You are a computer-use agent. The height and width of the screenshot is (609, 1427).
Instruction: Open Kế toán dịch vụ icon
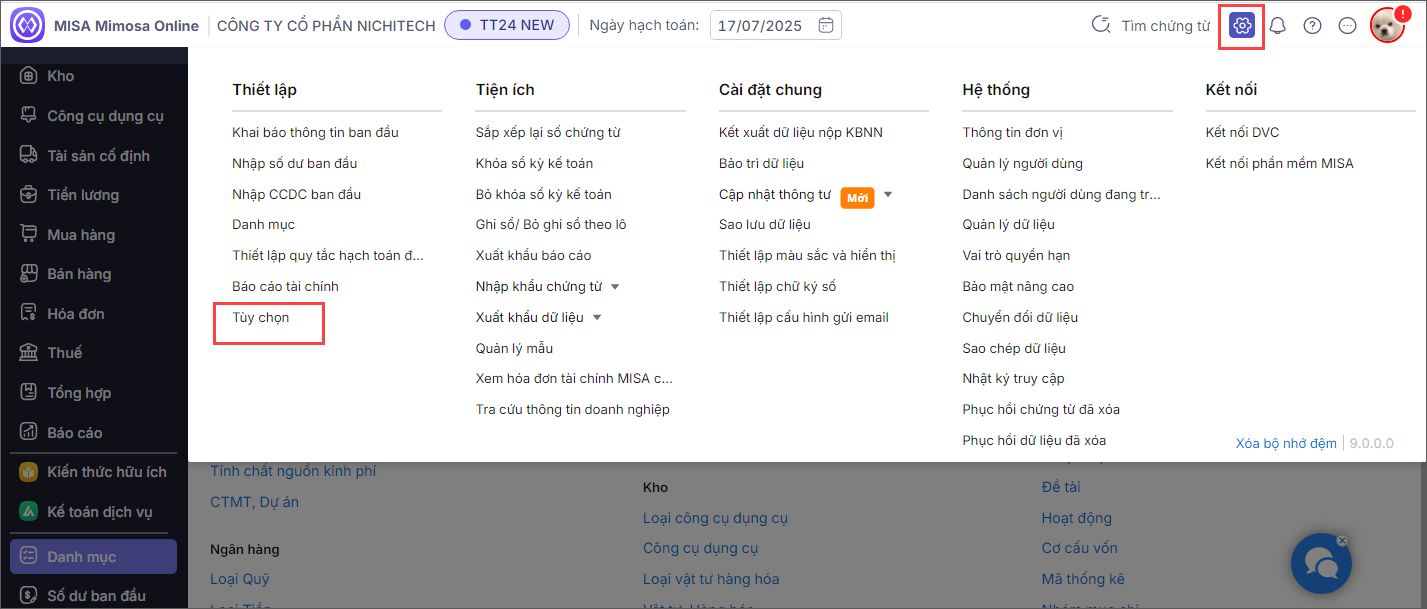[x=29, y=511]
